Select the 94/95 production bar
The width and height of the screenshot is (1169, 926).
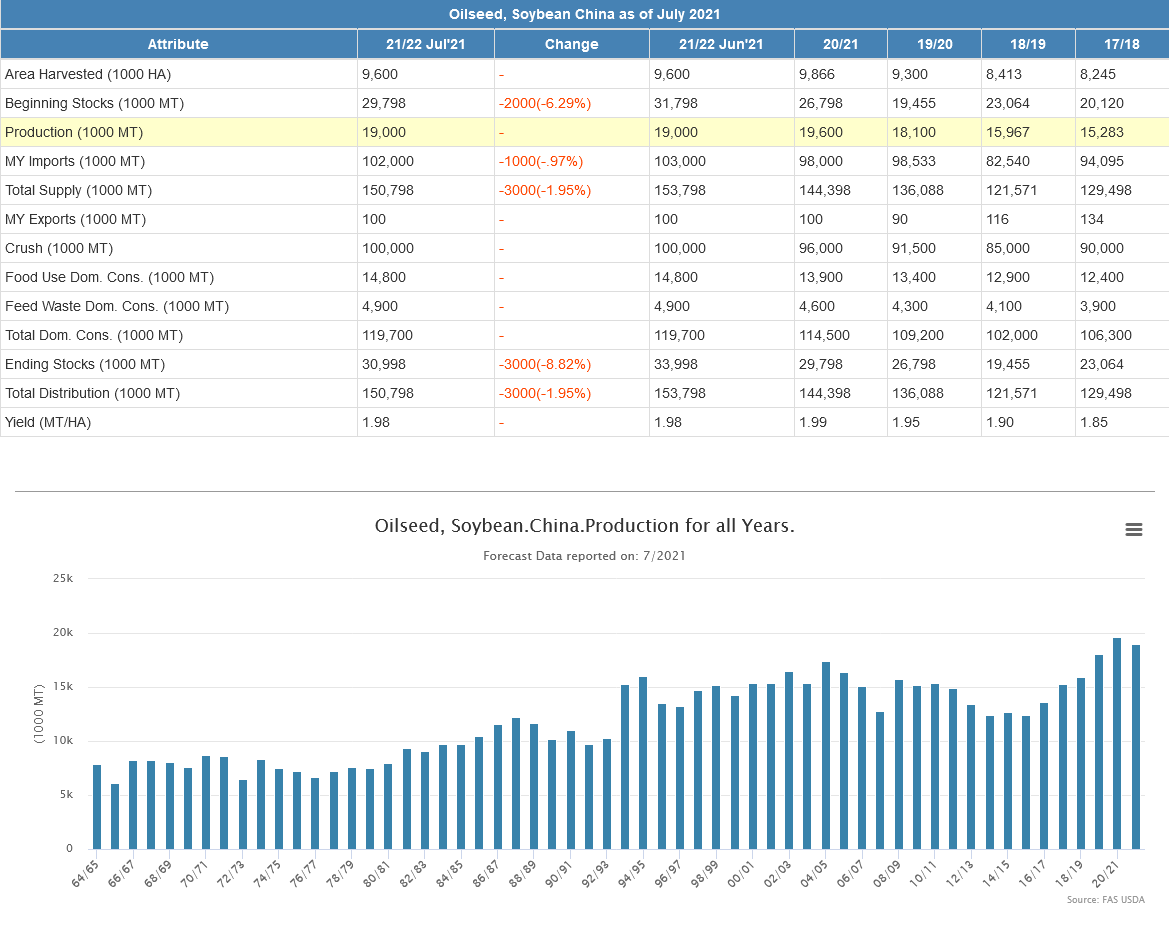(x=625, y=766)
